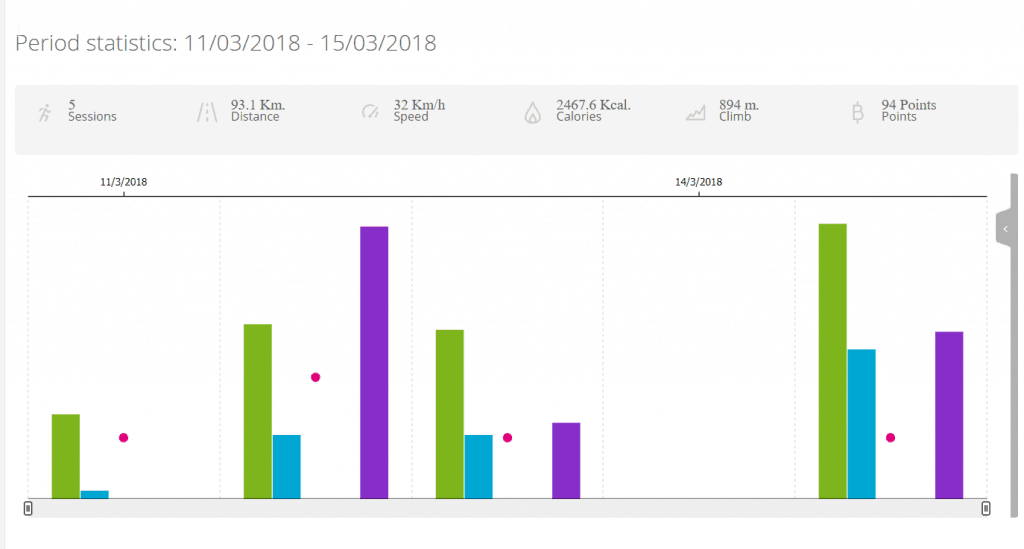Viewport: 1024px width, 549px height.
Task: Click the rightmost purple bar
Action: (x=949, y=414)
